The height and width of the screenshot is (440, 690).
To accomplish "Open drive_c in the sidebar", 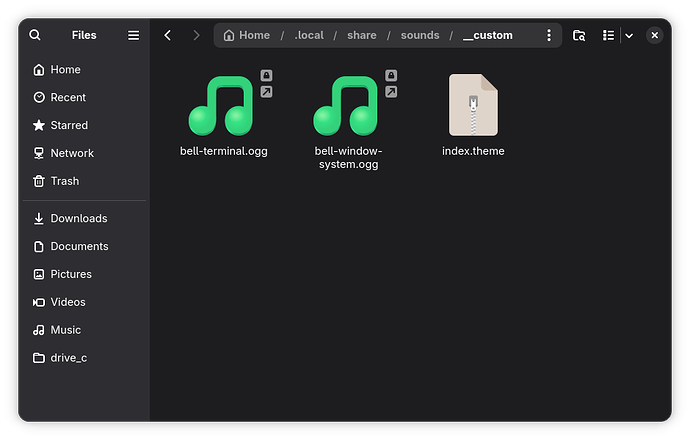I will [x=84, y=358].
